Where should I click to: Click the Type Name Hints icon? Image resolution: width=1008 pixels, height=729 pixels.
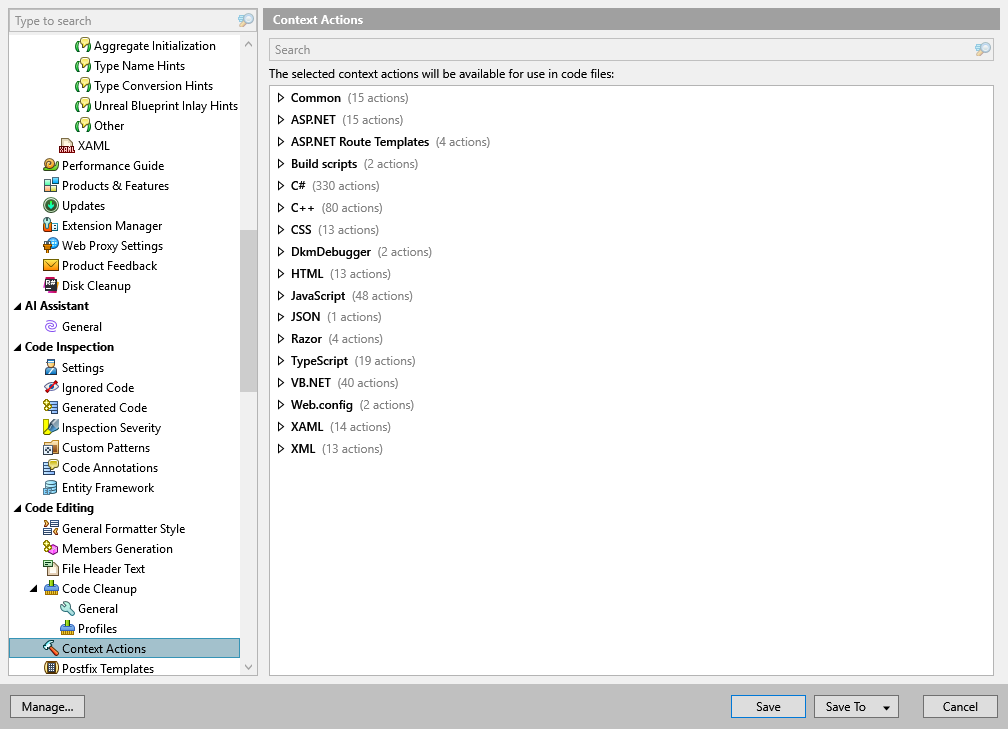tap(82, 66)
